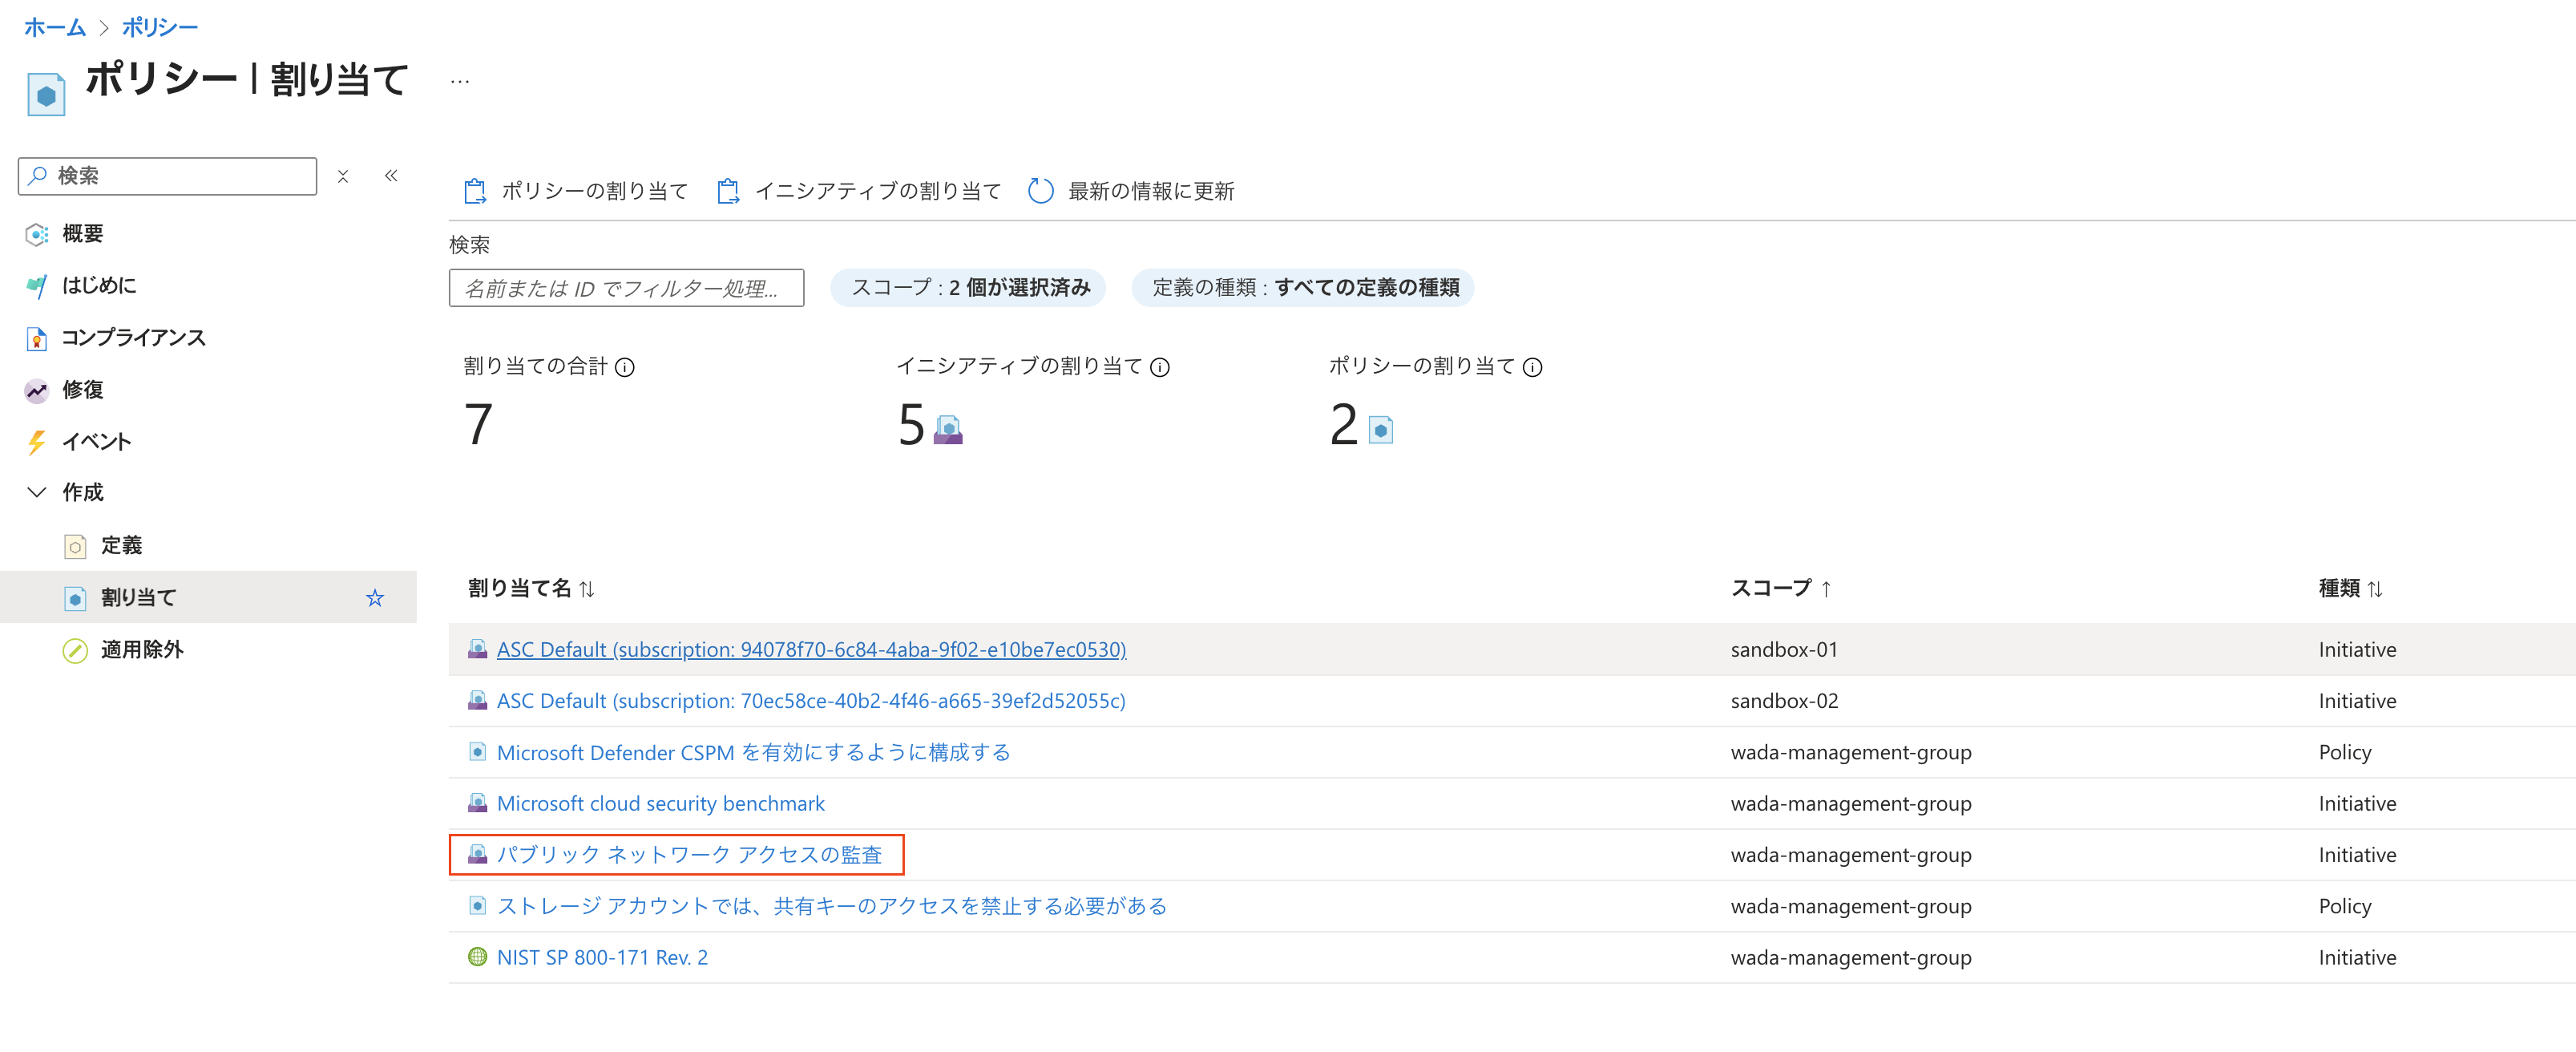Click policy icon beside ストレージ アカウント row
The width and height of the screenshot is (2576, 1052).
click(x=478, y=905)
